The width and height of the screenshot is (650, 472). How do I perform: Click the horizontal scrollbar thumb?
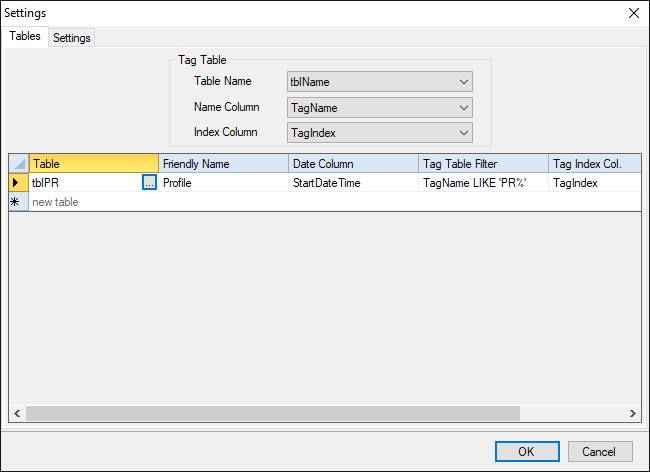point(273,413)
